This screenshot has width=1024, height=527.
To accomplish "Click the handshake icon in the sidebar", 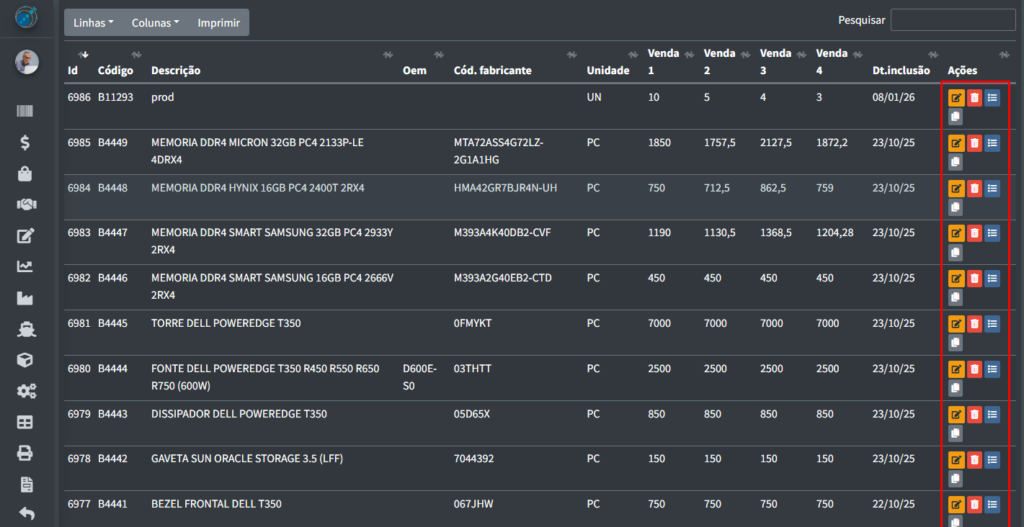I will coord(26,205).
